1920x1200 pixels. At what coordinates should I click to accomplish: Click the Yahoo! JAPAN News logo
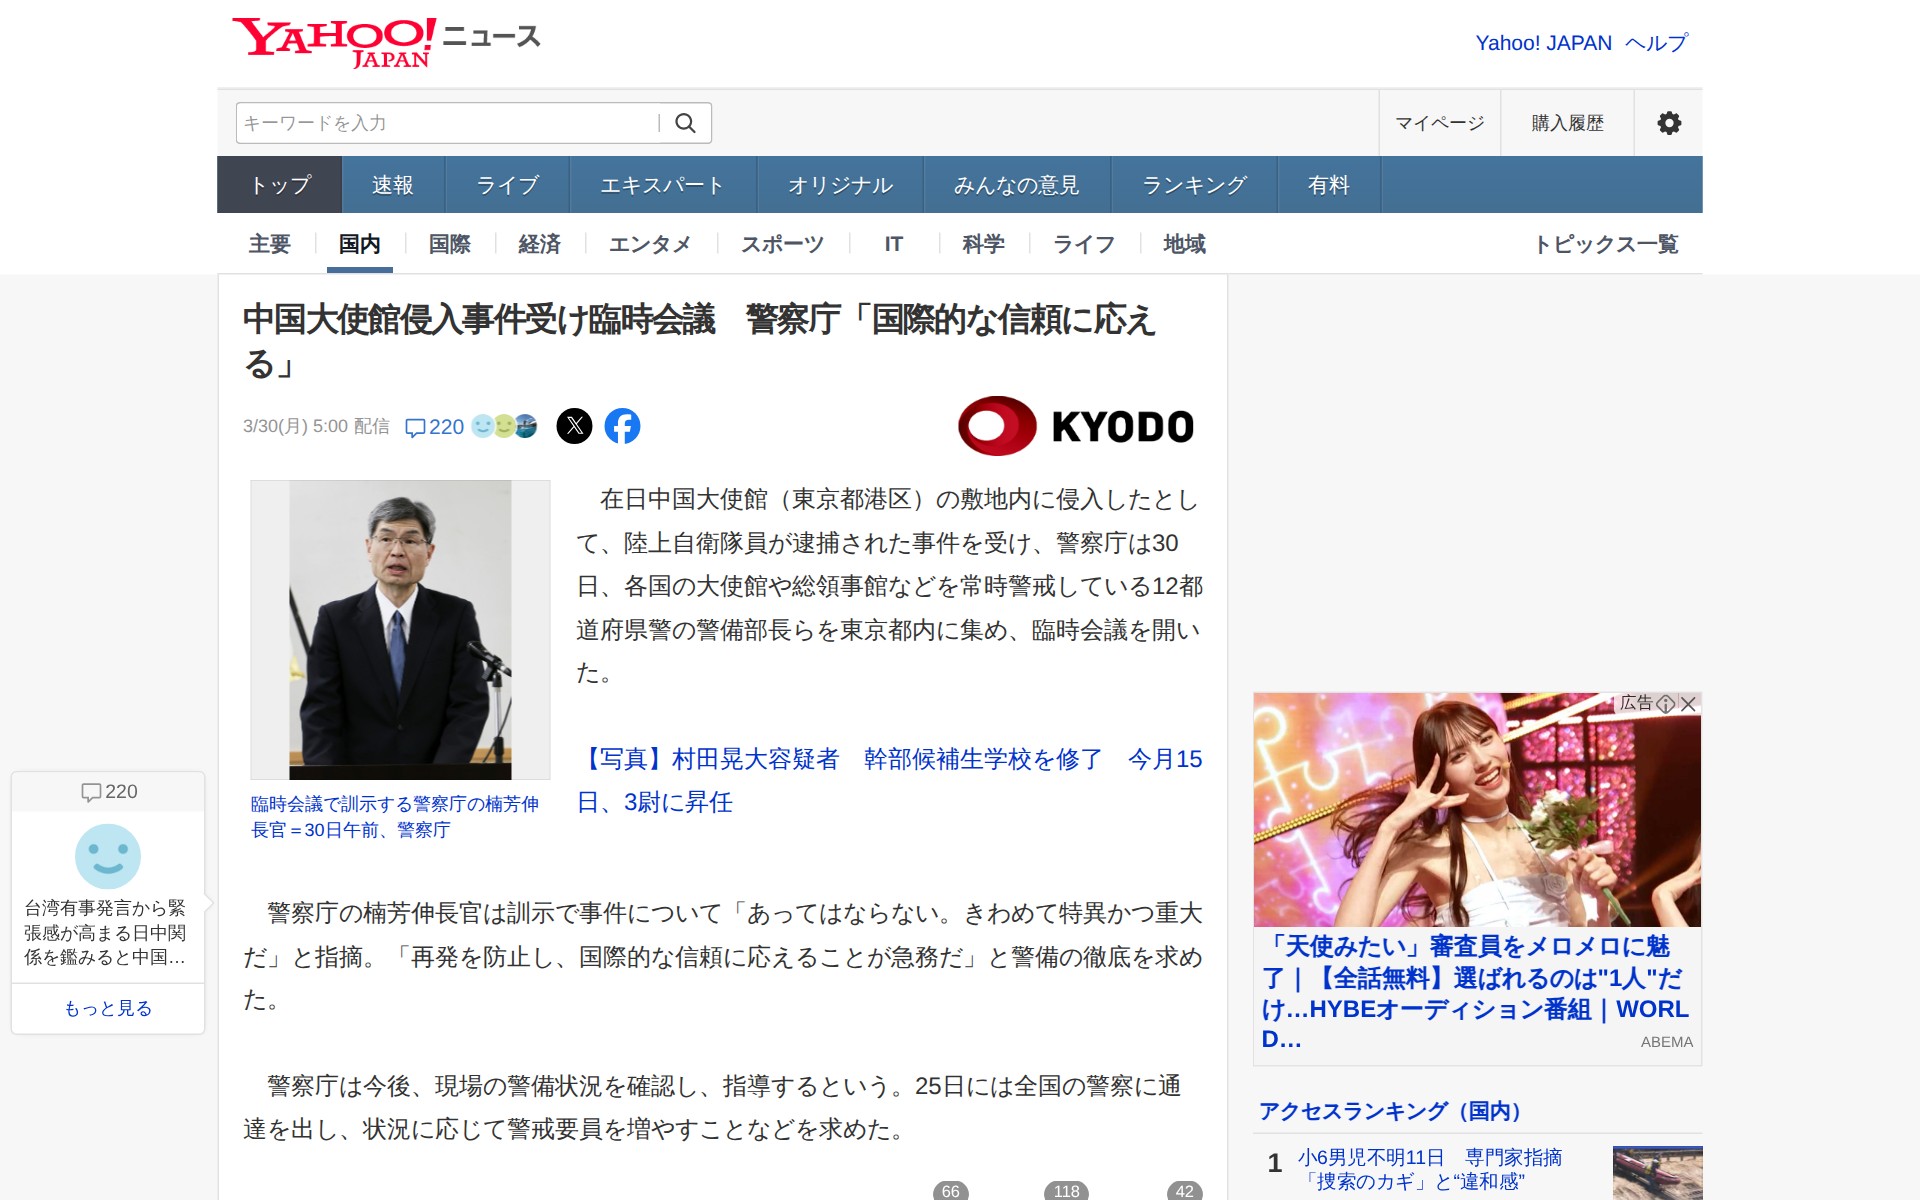[386, 42]
